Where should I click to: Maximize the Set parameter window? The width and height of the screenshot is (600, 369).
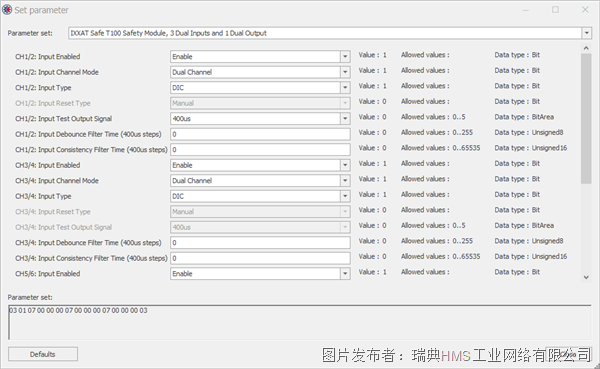pos(555,10)
